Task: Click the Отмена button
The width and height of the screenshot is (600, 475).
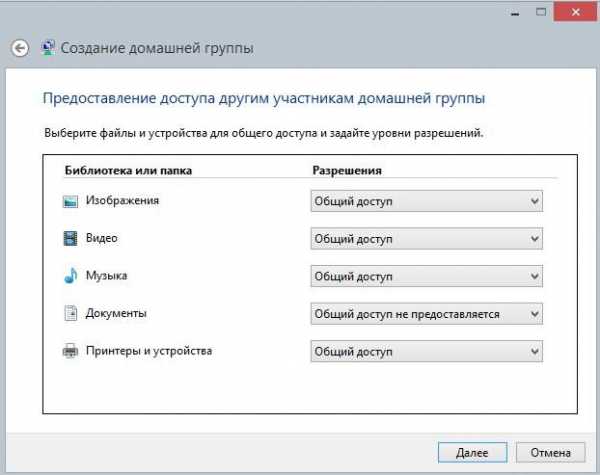Action: 551,453
